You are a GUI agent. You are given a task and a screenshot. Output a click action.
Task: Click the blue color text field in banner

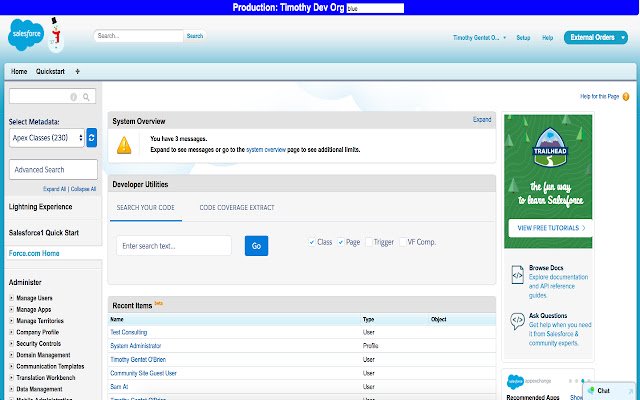(x=375, y=8)
